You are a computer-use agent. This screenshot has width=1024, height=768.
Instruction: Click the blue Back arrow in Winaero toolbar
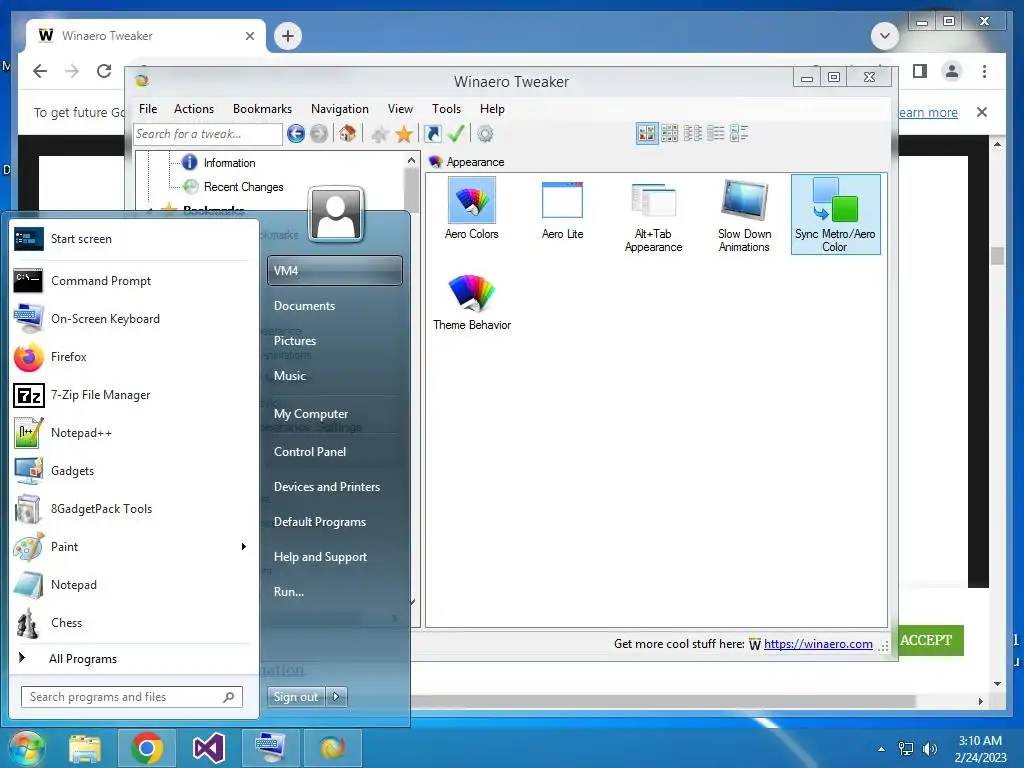[296, 134]
